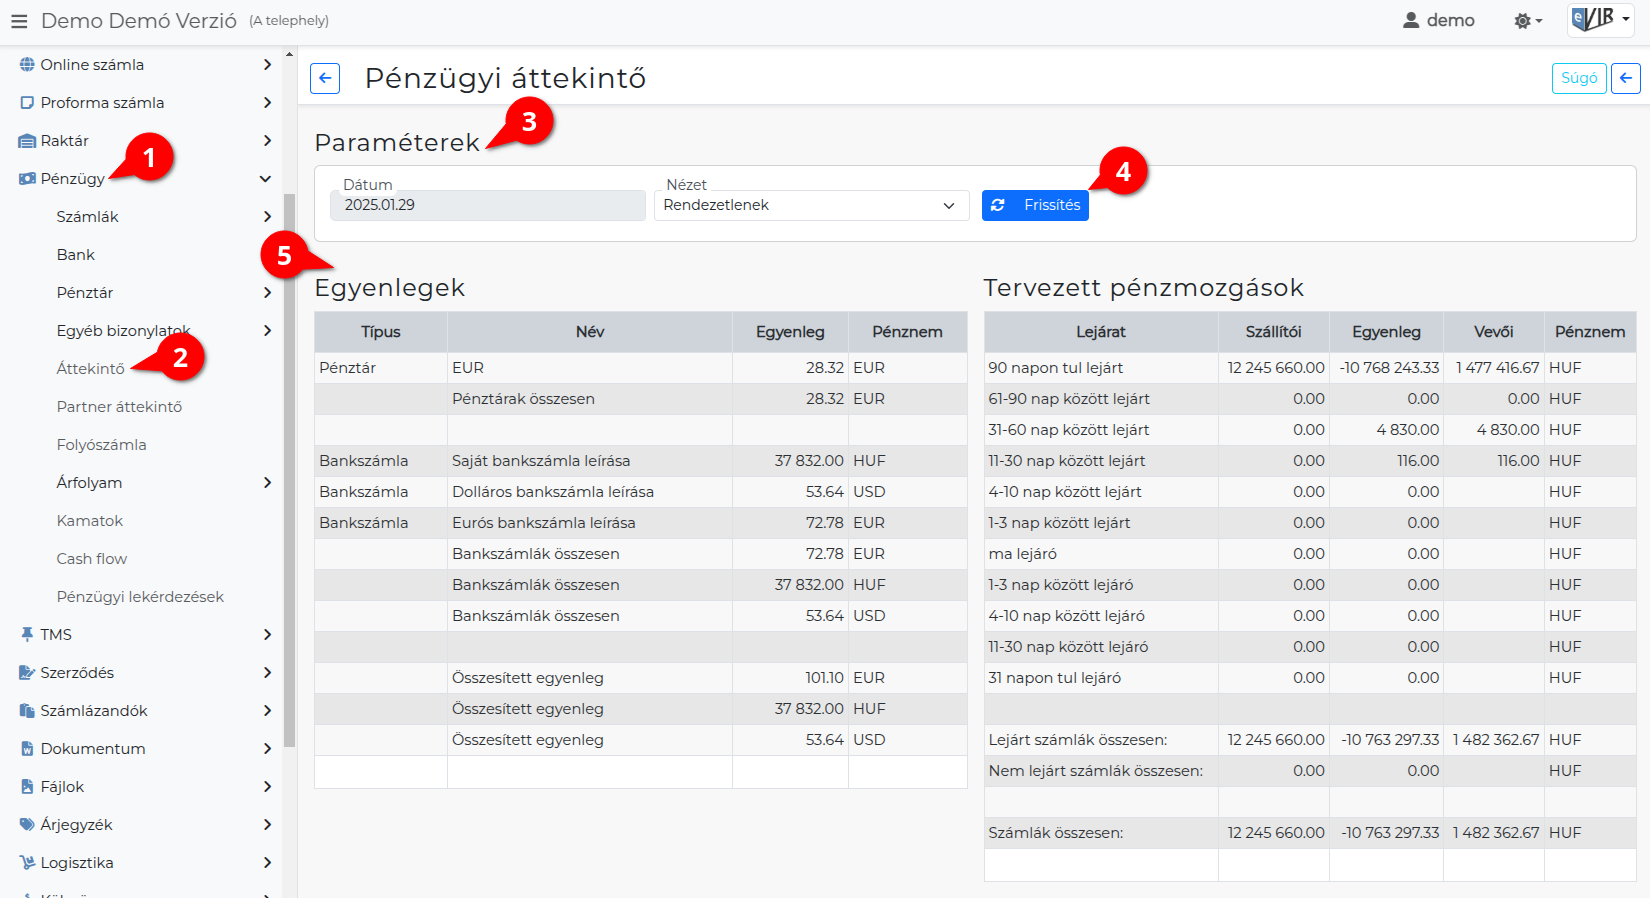The width and height of the screenshot is (1650, 898).
Task: Collapse the Pénzügy menu section
Action: [265, 179]
